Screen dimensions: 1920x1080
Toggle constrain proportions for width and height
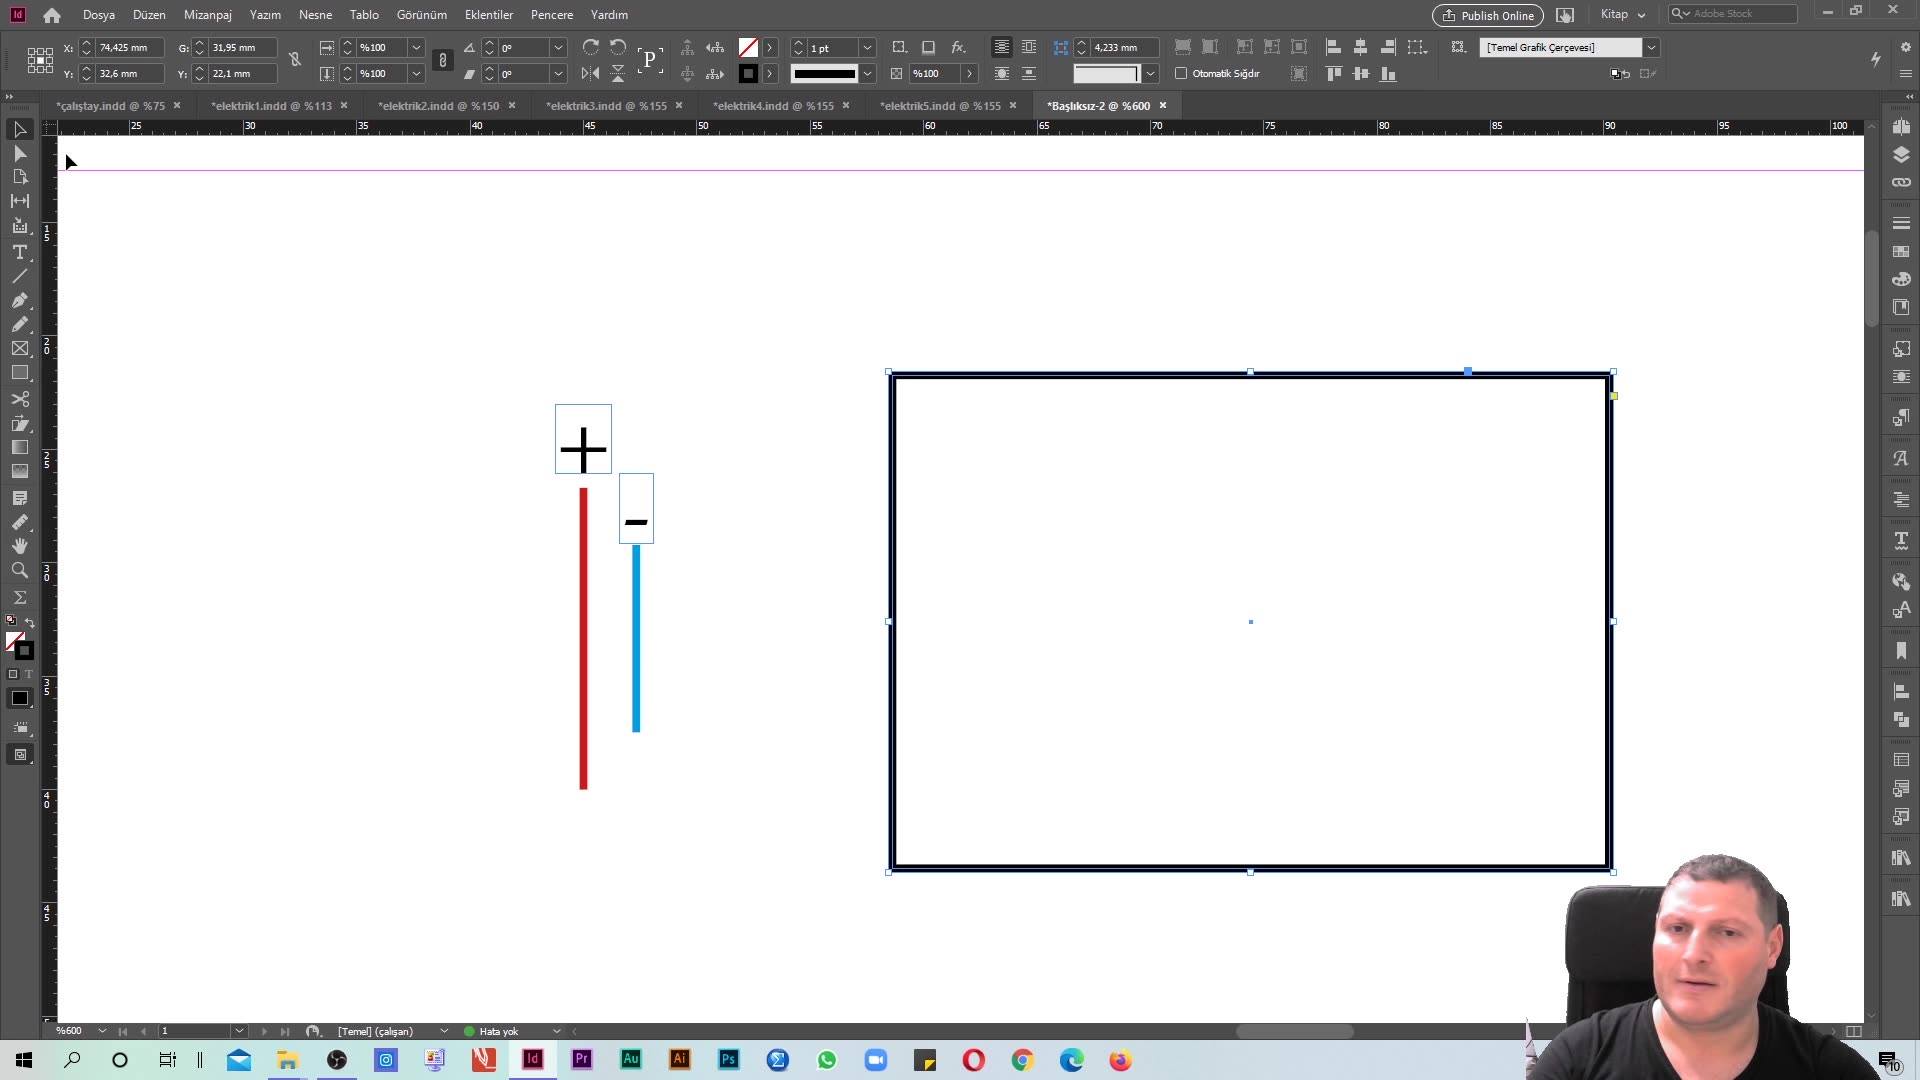295,60
